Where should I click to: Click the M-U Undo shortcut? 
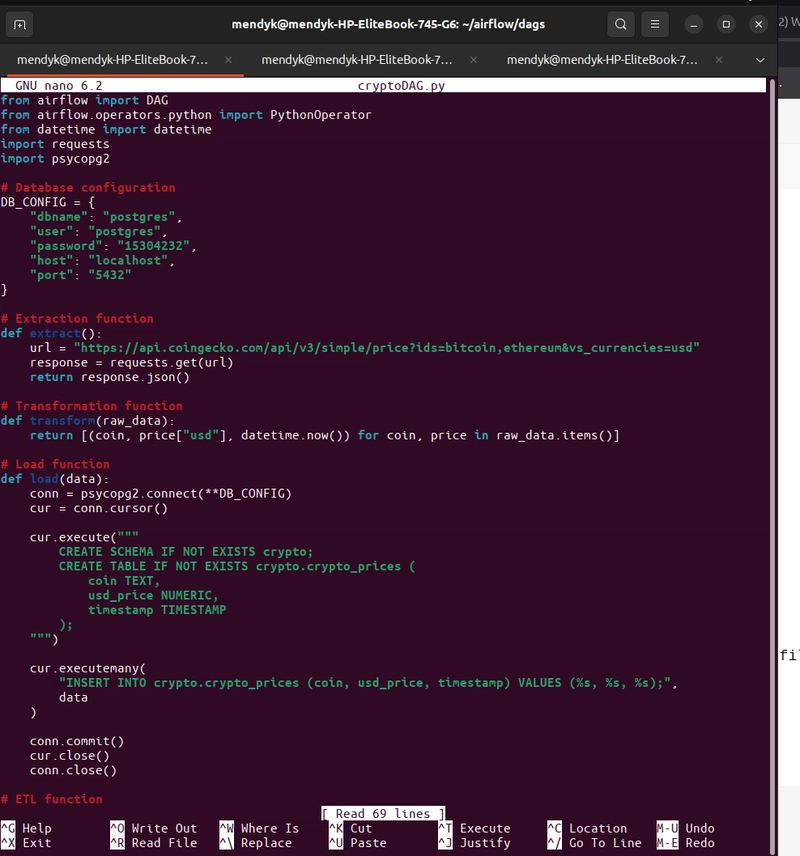point(685,828)
